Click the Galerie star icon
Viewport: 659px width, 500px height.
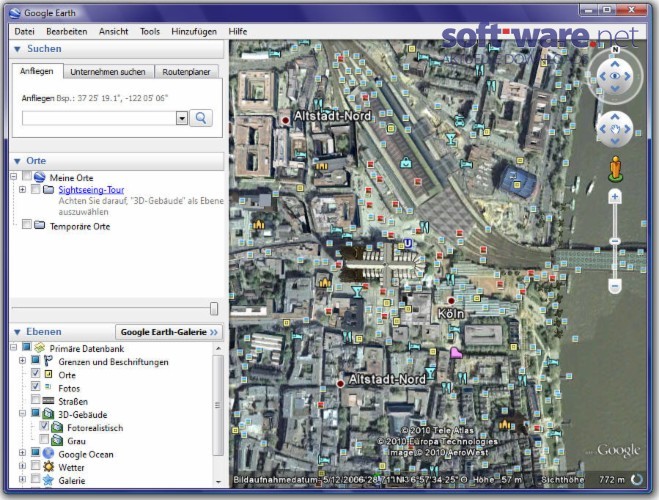[48, 479]
